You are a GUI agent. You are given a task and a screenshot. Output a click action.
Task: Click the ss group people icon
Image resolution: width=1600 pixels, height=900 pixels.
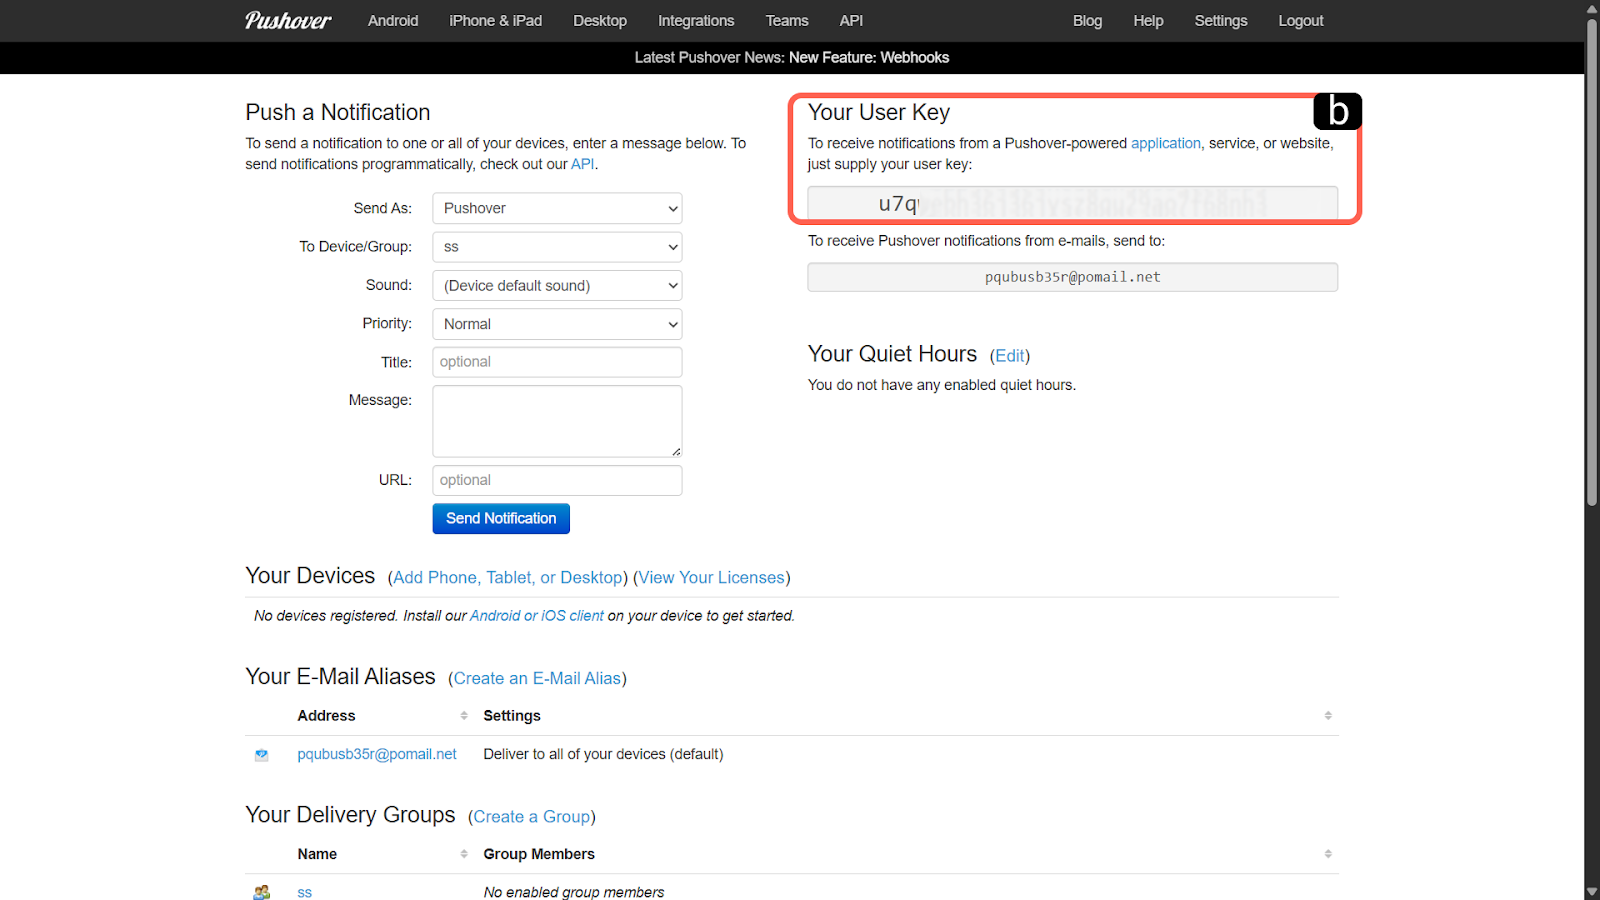click(262, 892)
